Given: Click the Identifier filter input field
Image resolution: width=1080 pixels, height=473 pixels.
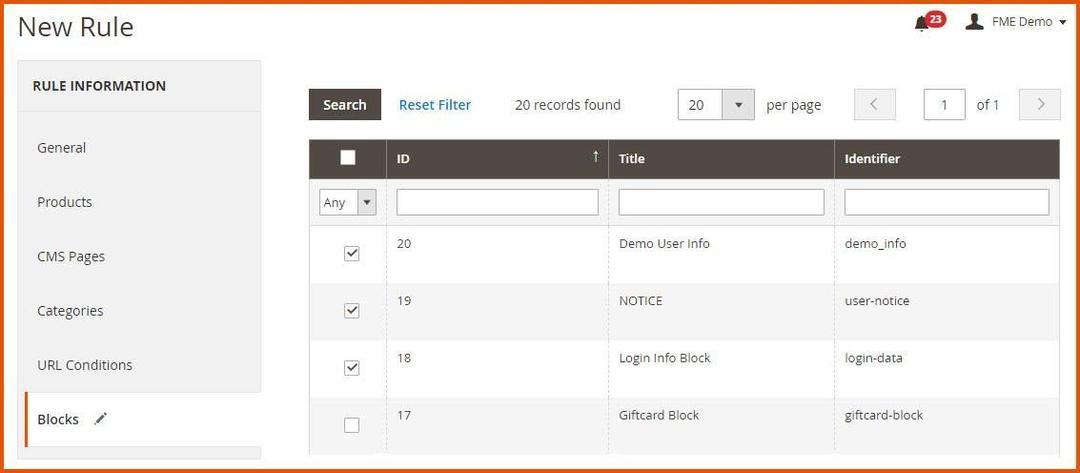Looking at the screenshot, I should coord(946,202).
